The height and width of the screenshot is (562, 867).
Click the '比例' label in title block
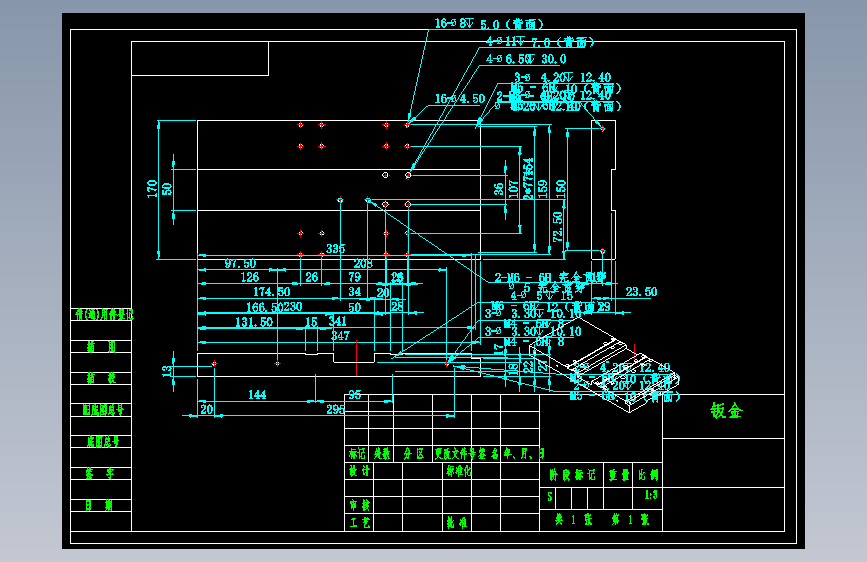pos(648,475)
